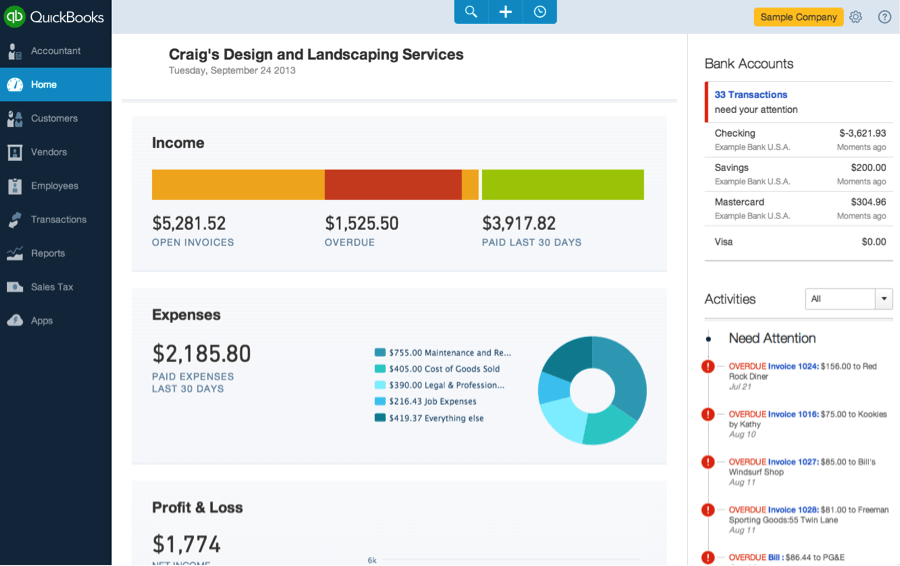Click the help question mark icon
Screen dimensions: 900x566
(885, 17)
